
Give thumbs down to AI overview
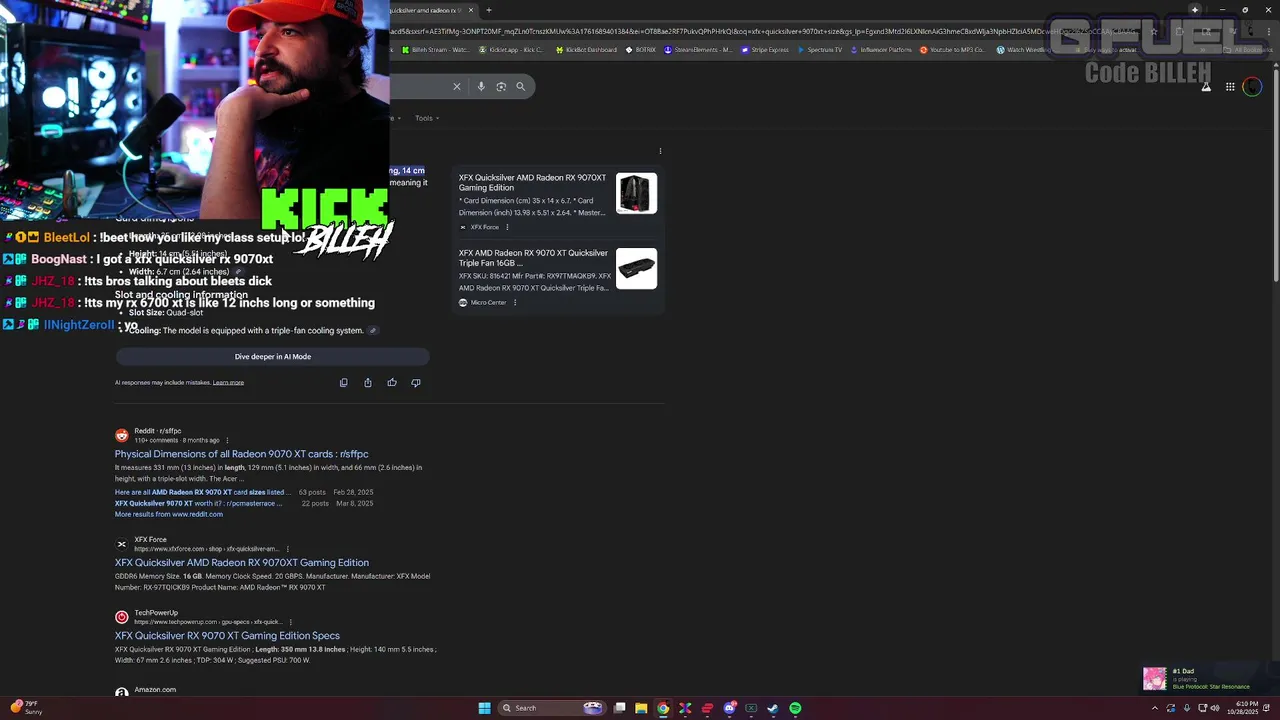416,382
